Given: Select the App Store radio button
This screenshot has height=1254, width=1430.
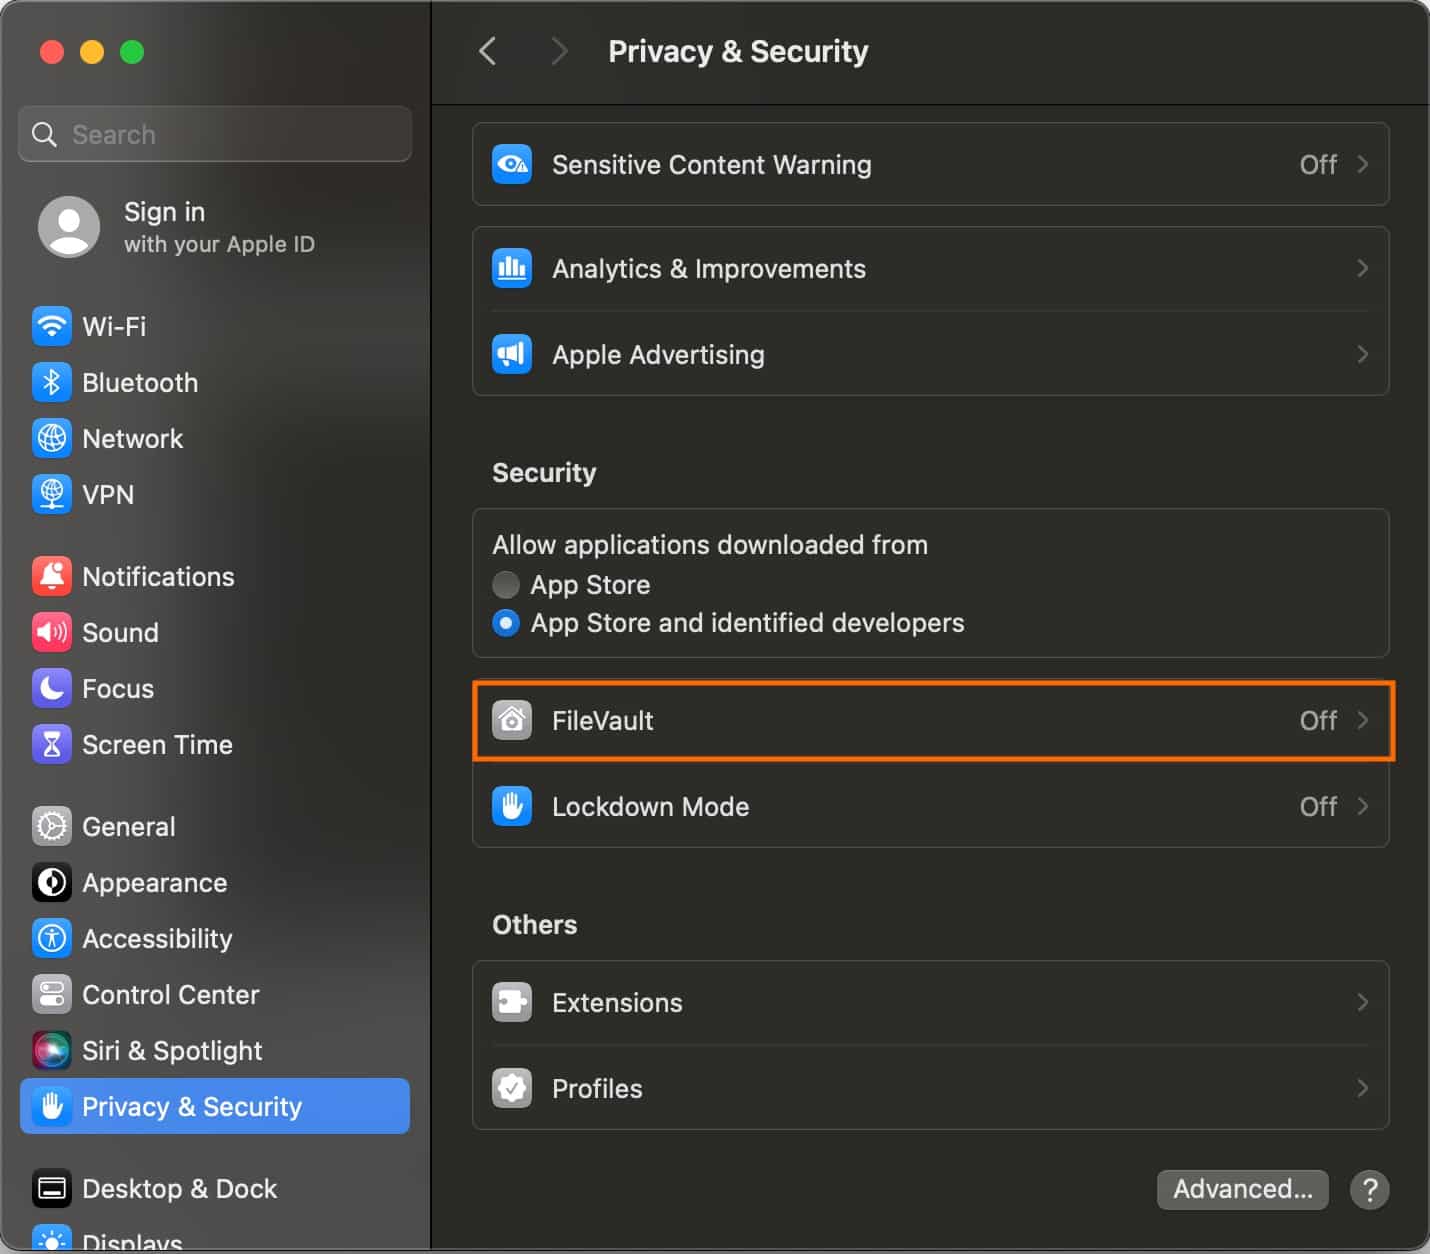Looking at the screenshot, I should click(x=506, y=584).
